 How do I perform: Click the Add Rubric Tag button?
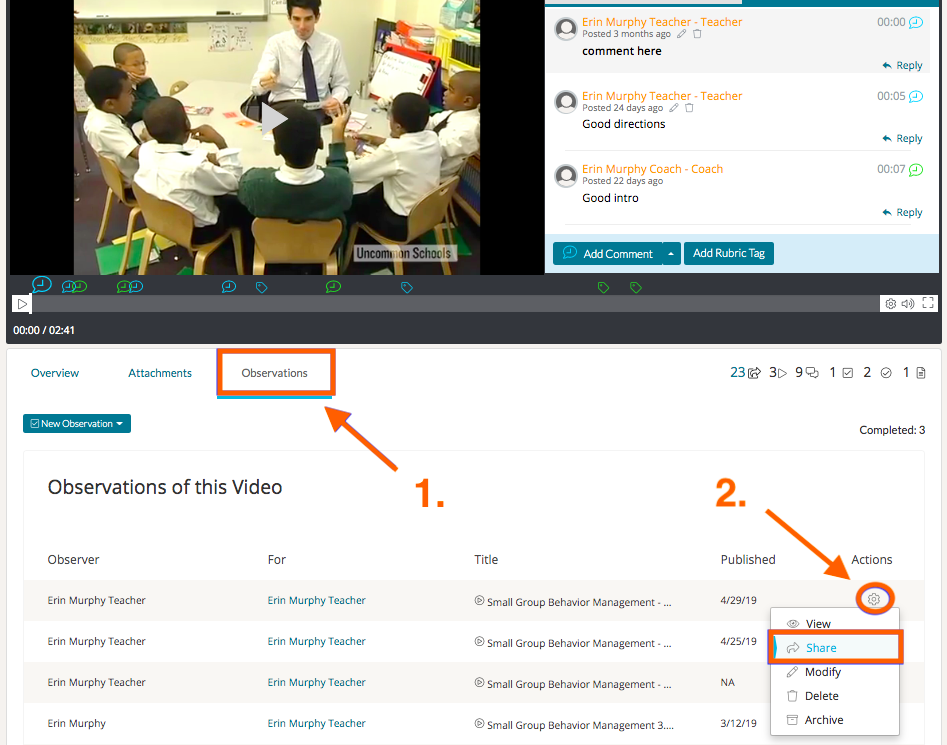pyautogui.click(x=729, y=254)
